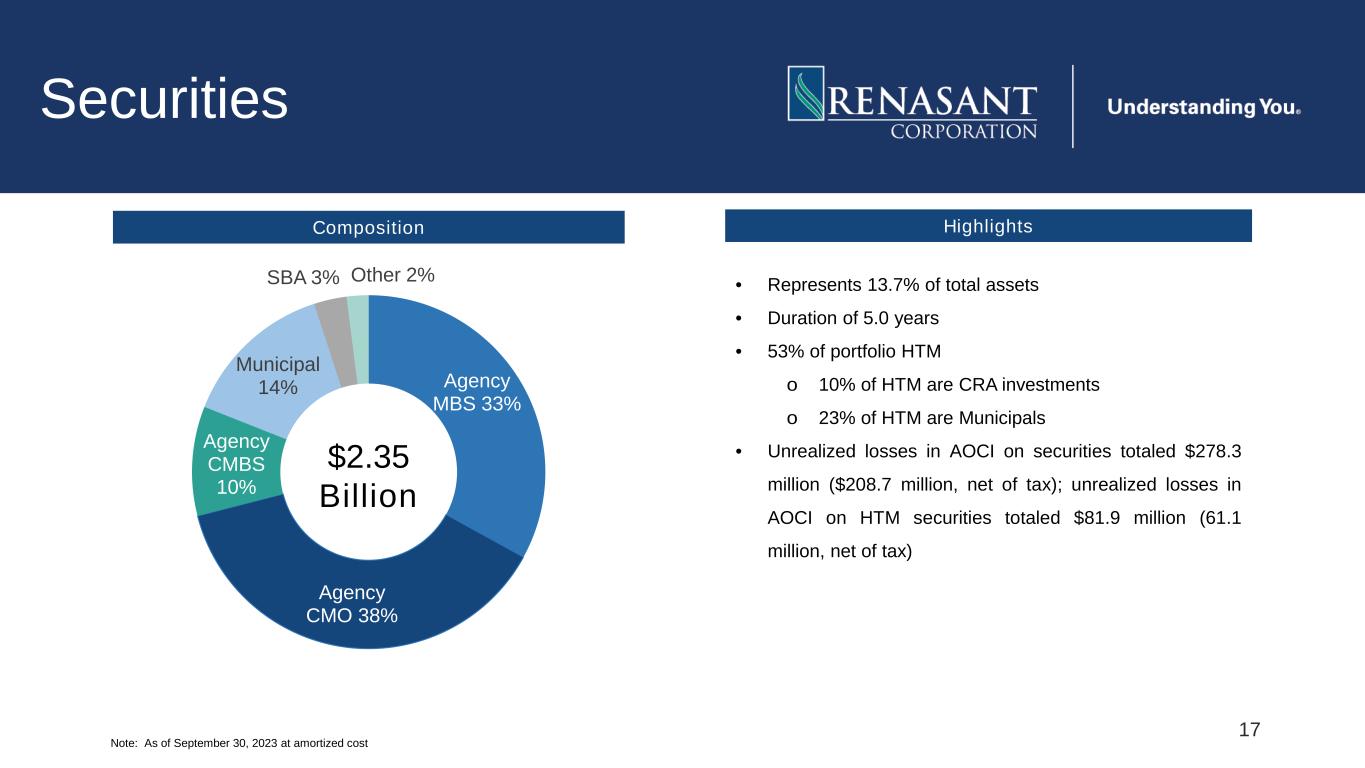Click the Securities slide title

(x=164, y=100)
